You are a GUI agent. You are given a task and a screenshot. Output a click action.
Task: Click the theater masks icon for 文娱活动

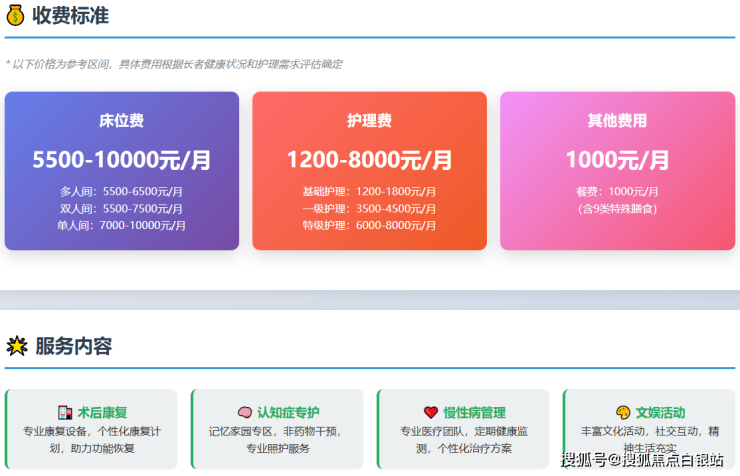(623, 412)
